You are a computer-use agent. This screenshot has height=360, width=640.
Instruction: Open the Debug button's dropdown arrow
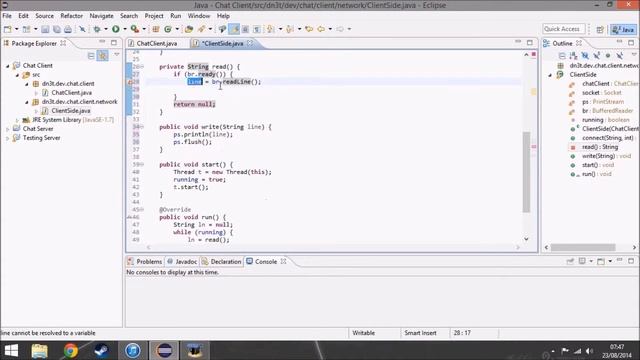[105, 29]
